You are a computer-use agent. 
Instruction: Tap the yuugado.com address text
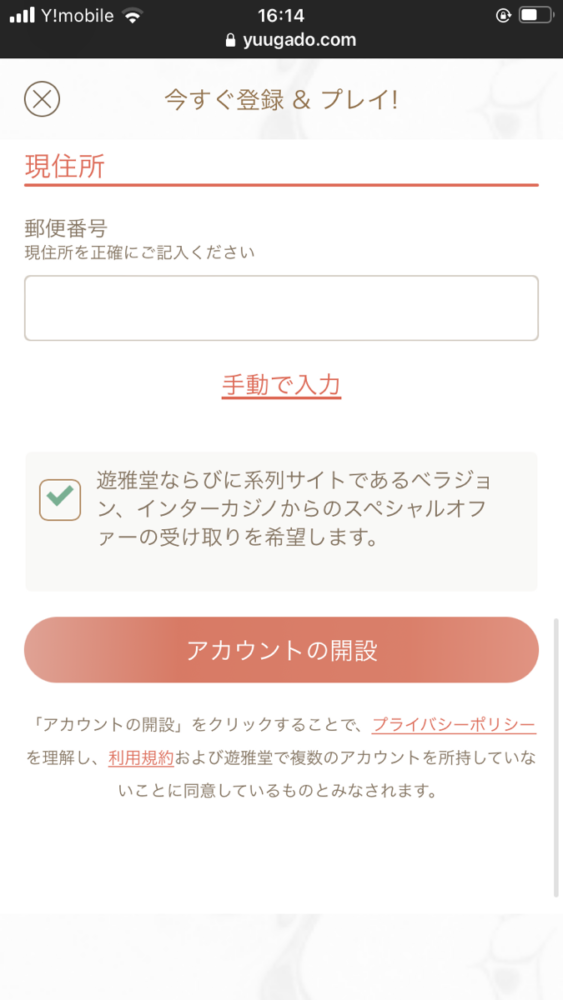click(x=299, y=40)
